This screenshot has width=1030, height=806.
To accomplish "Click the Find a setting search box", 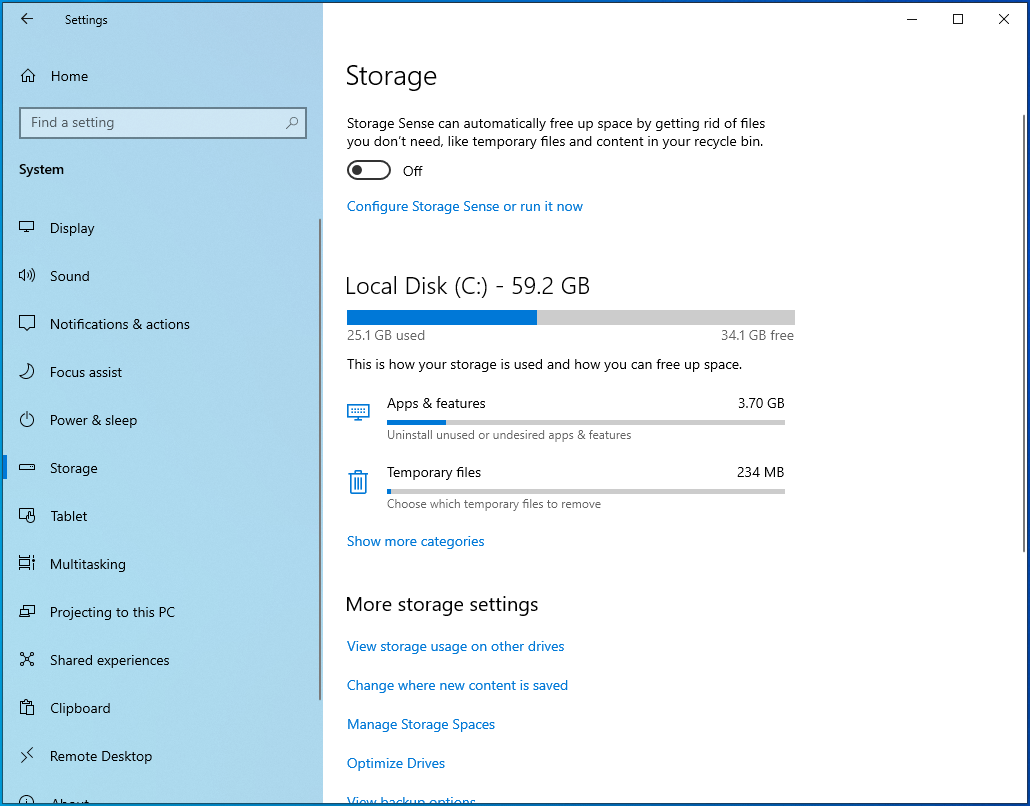I will point(150,123).
